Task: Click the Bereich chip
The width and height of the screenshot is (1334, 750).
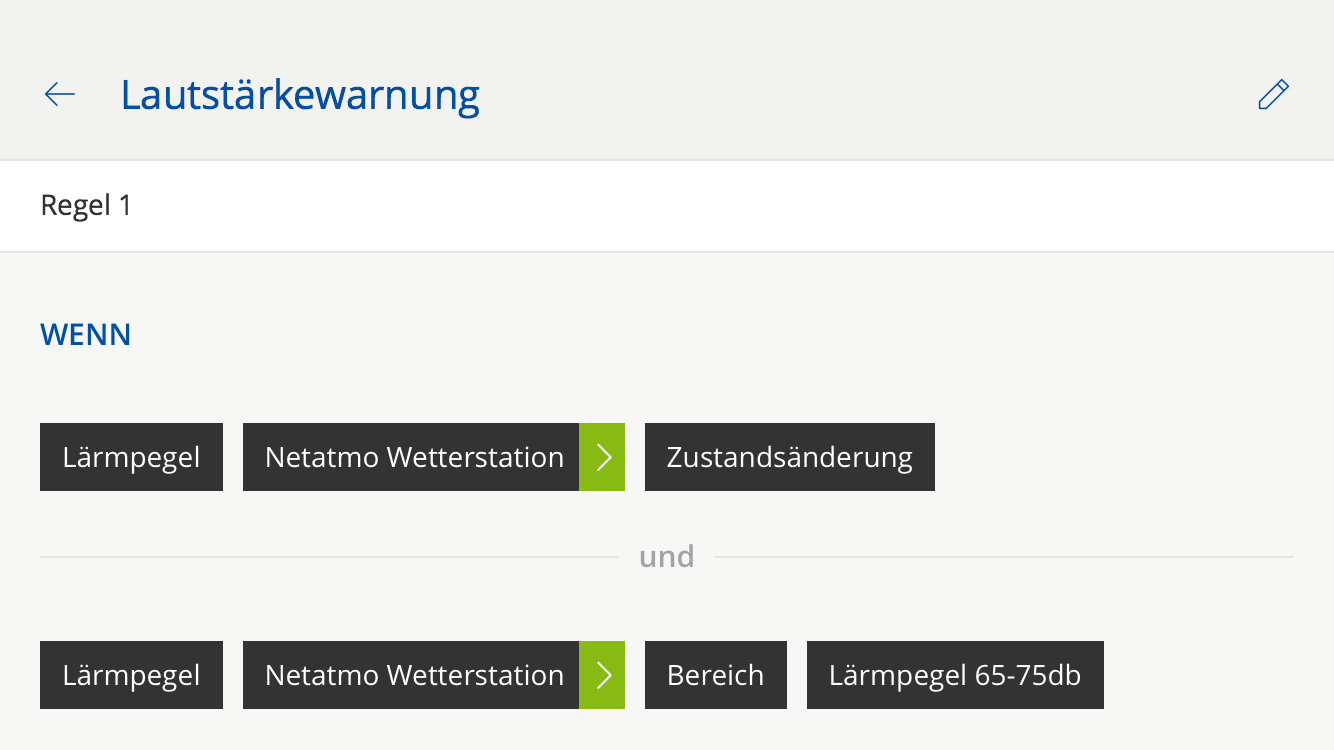Action: coord(715,675)
